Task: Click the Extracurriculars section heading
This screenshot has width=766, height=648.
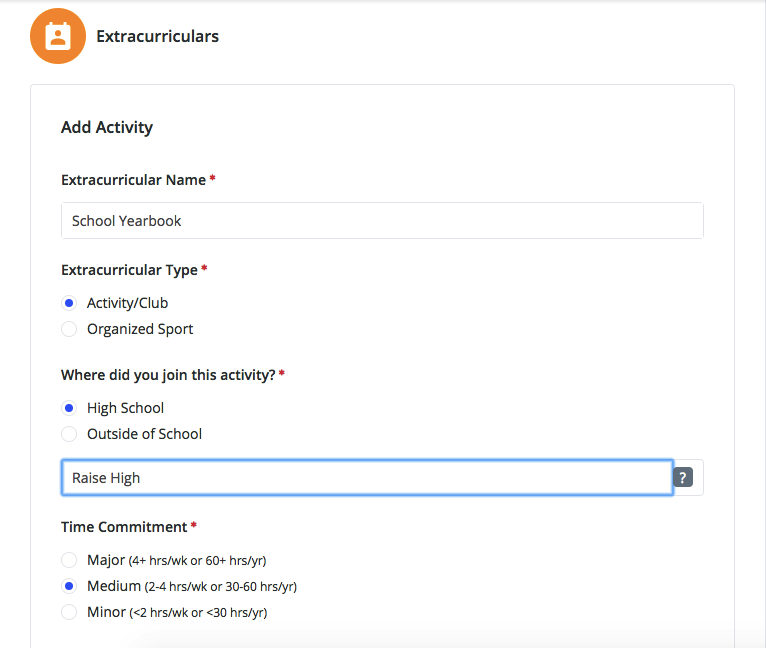Action: (157, 37)
